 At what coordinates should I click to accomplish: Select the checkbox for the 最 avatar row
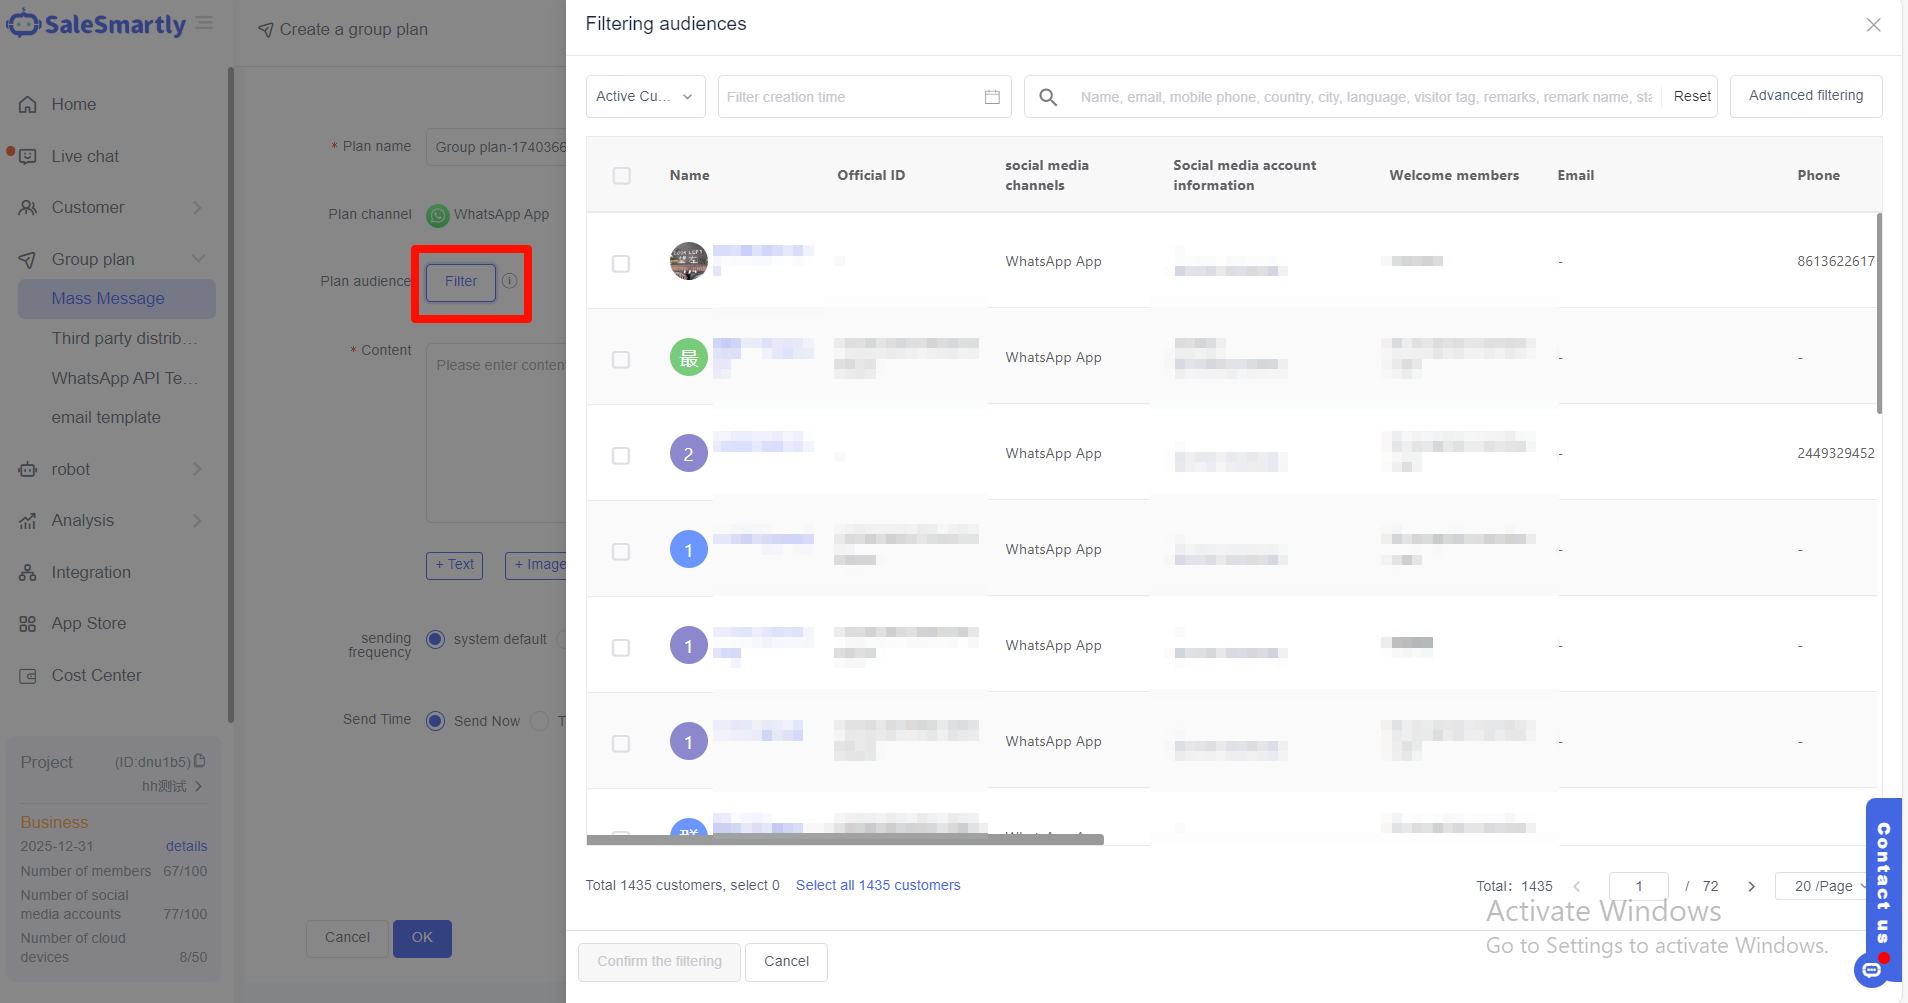point(621,360)
